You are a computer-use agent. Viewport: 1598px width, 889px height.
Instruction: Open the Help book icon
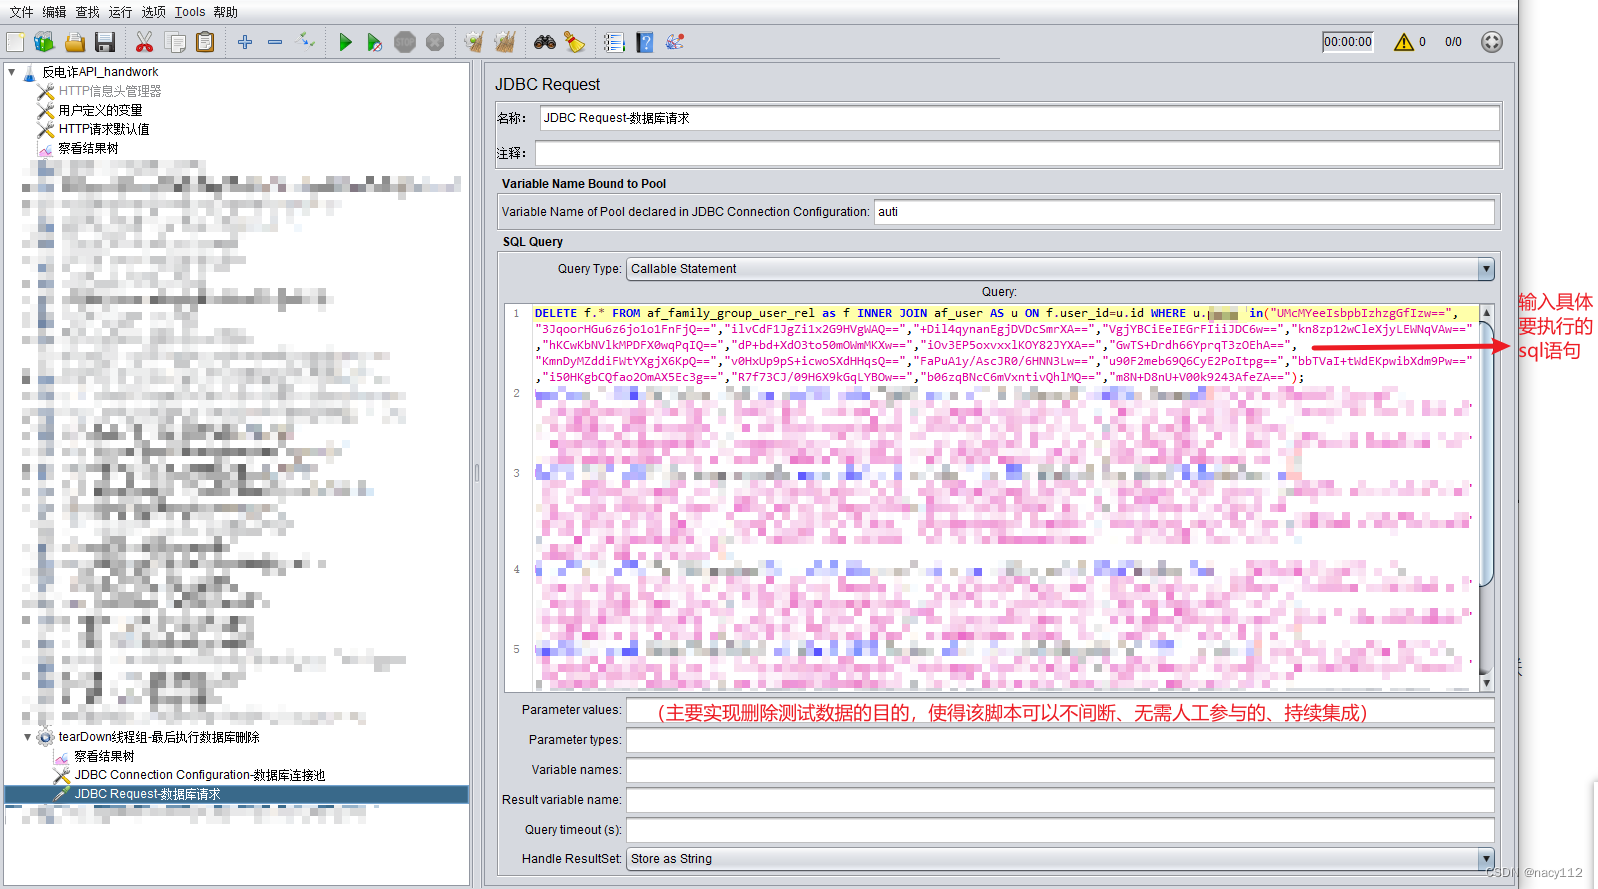click(645, 42)
